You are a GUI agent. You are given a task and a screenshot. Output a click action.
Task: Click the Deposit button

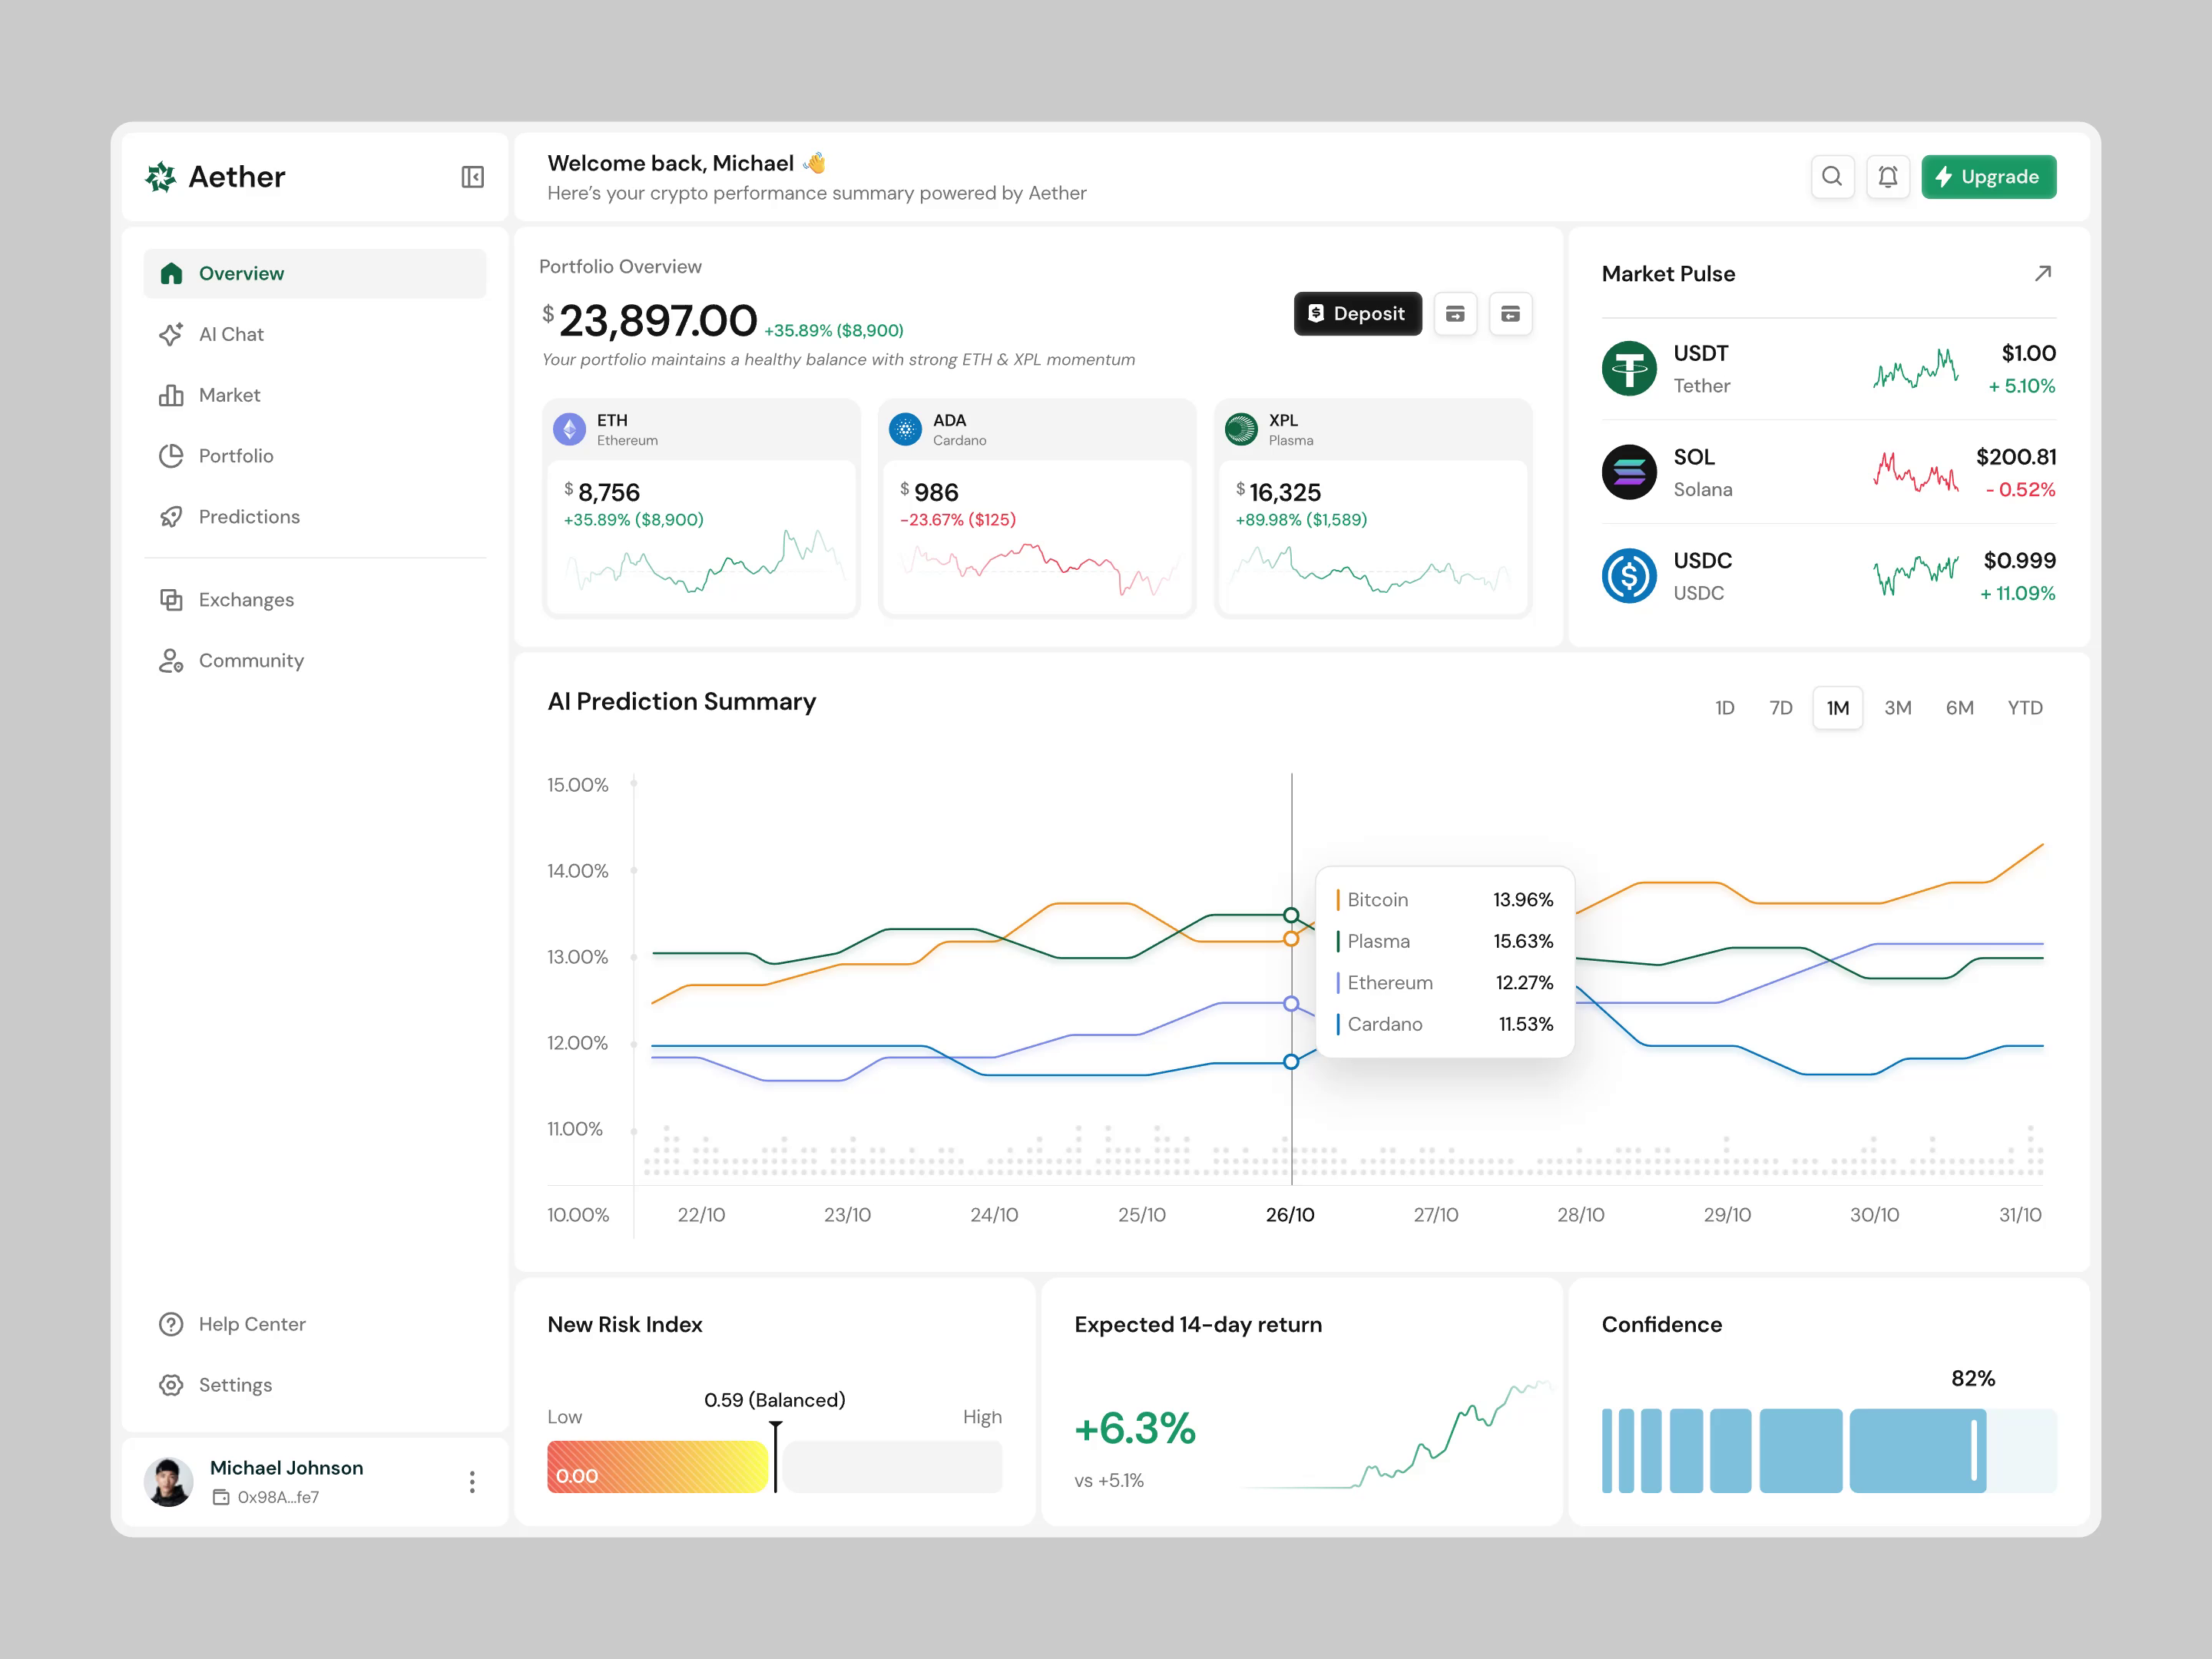[1357, 313]
